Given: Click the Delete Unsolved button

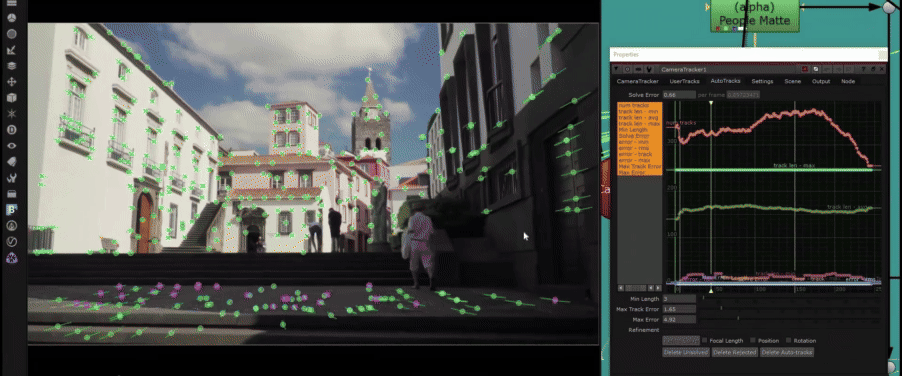Looking at the screenshot, I should click(x=686, y=352).
